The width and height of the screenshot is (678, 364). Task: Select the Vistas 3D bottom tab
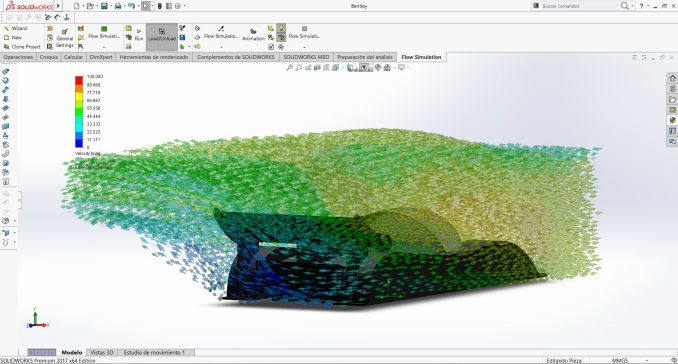[x=102, y=353]
